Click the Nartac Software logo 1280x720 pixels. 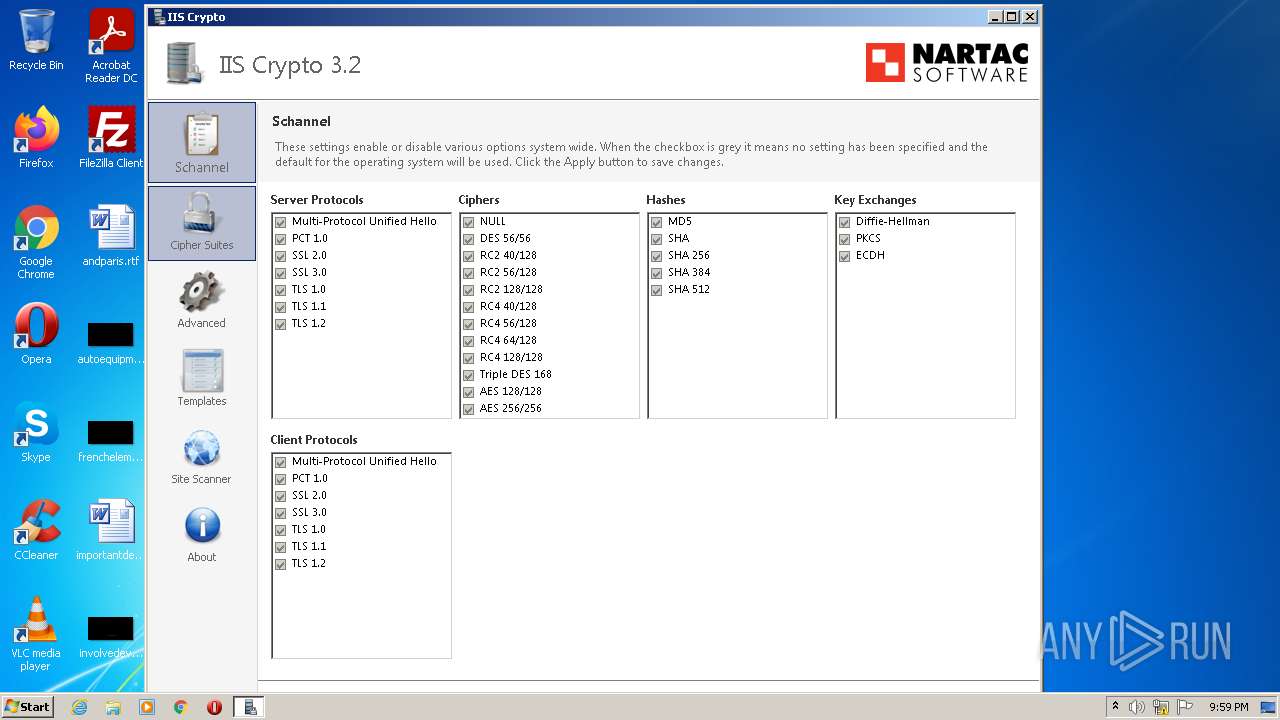(946, 63)
